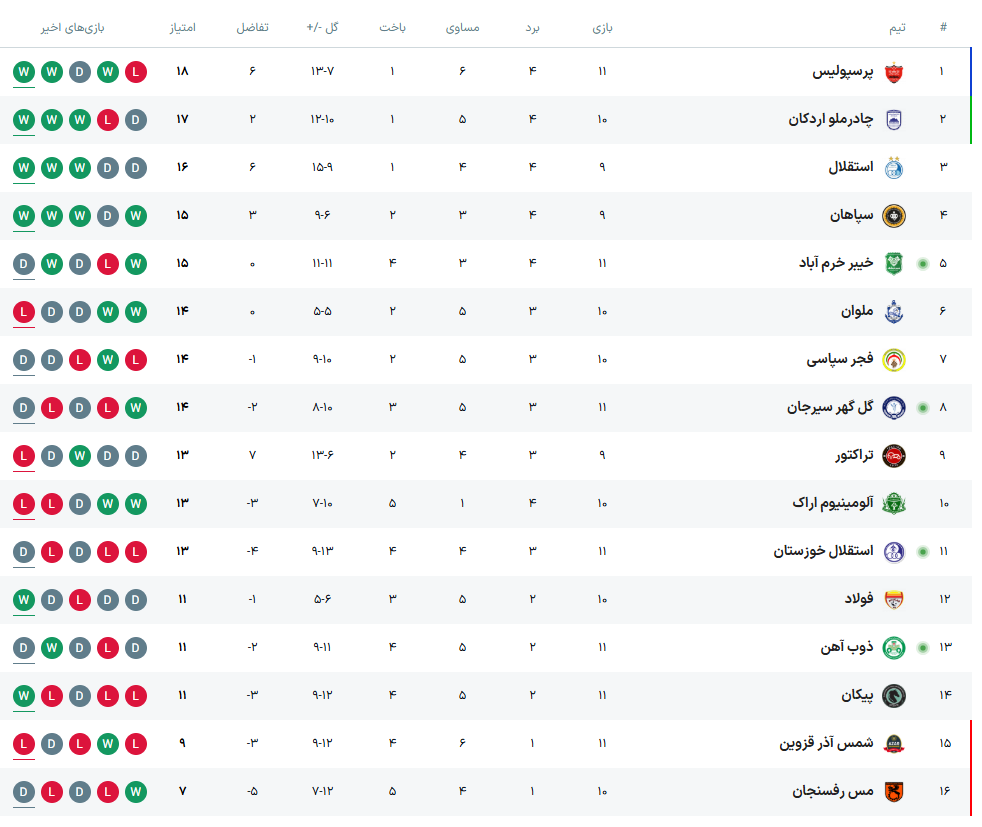Click the Persepolis team logo
Image resolution: width=982 pixels, height=827 pixels.
click(893, 72)
